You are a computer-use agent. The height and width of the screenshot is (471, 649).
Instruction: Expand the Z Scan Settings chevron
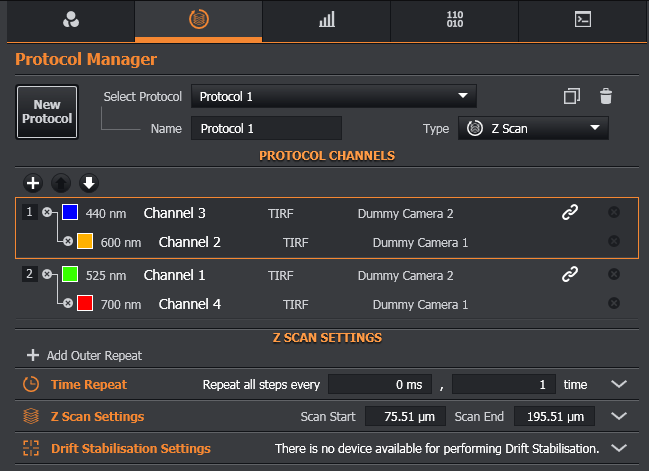coord(618,416)
